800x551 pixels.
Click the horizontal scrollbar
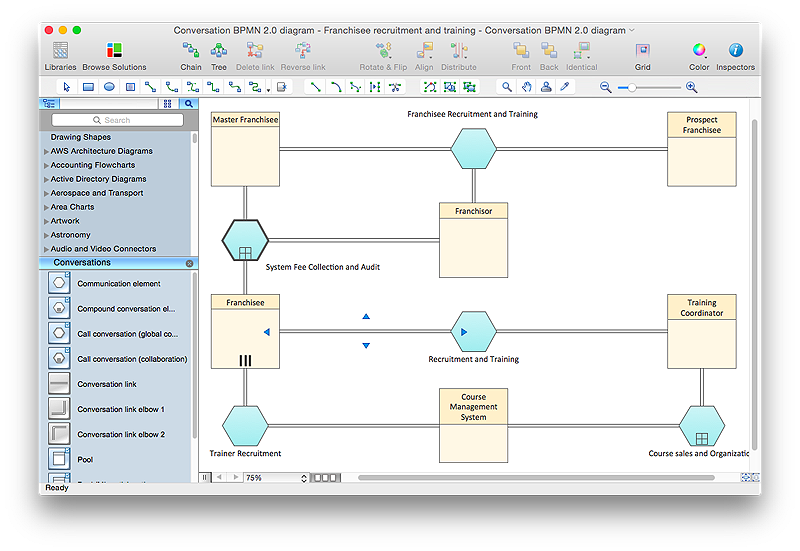pyautogui.click(x=536, y=478)
